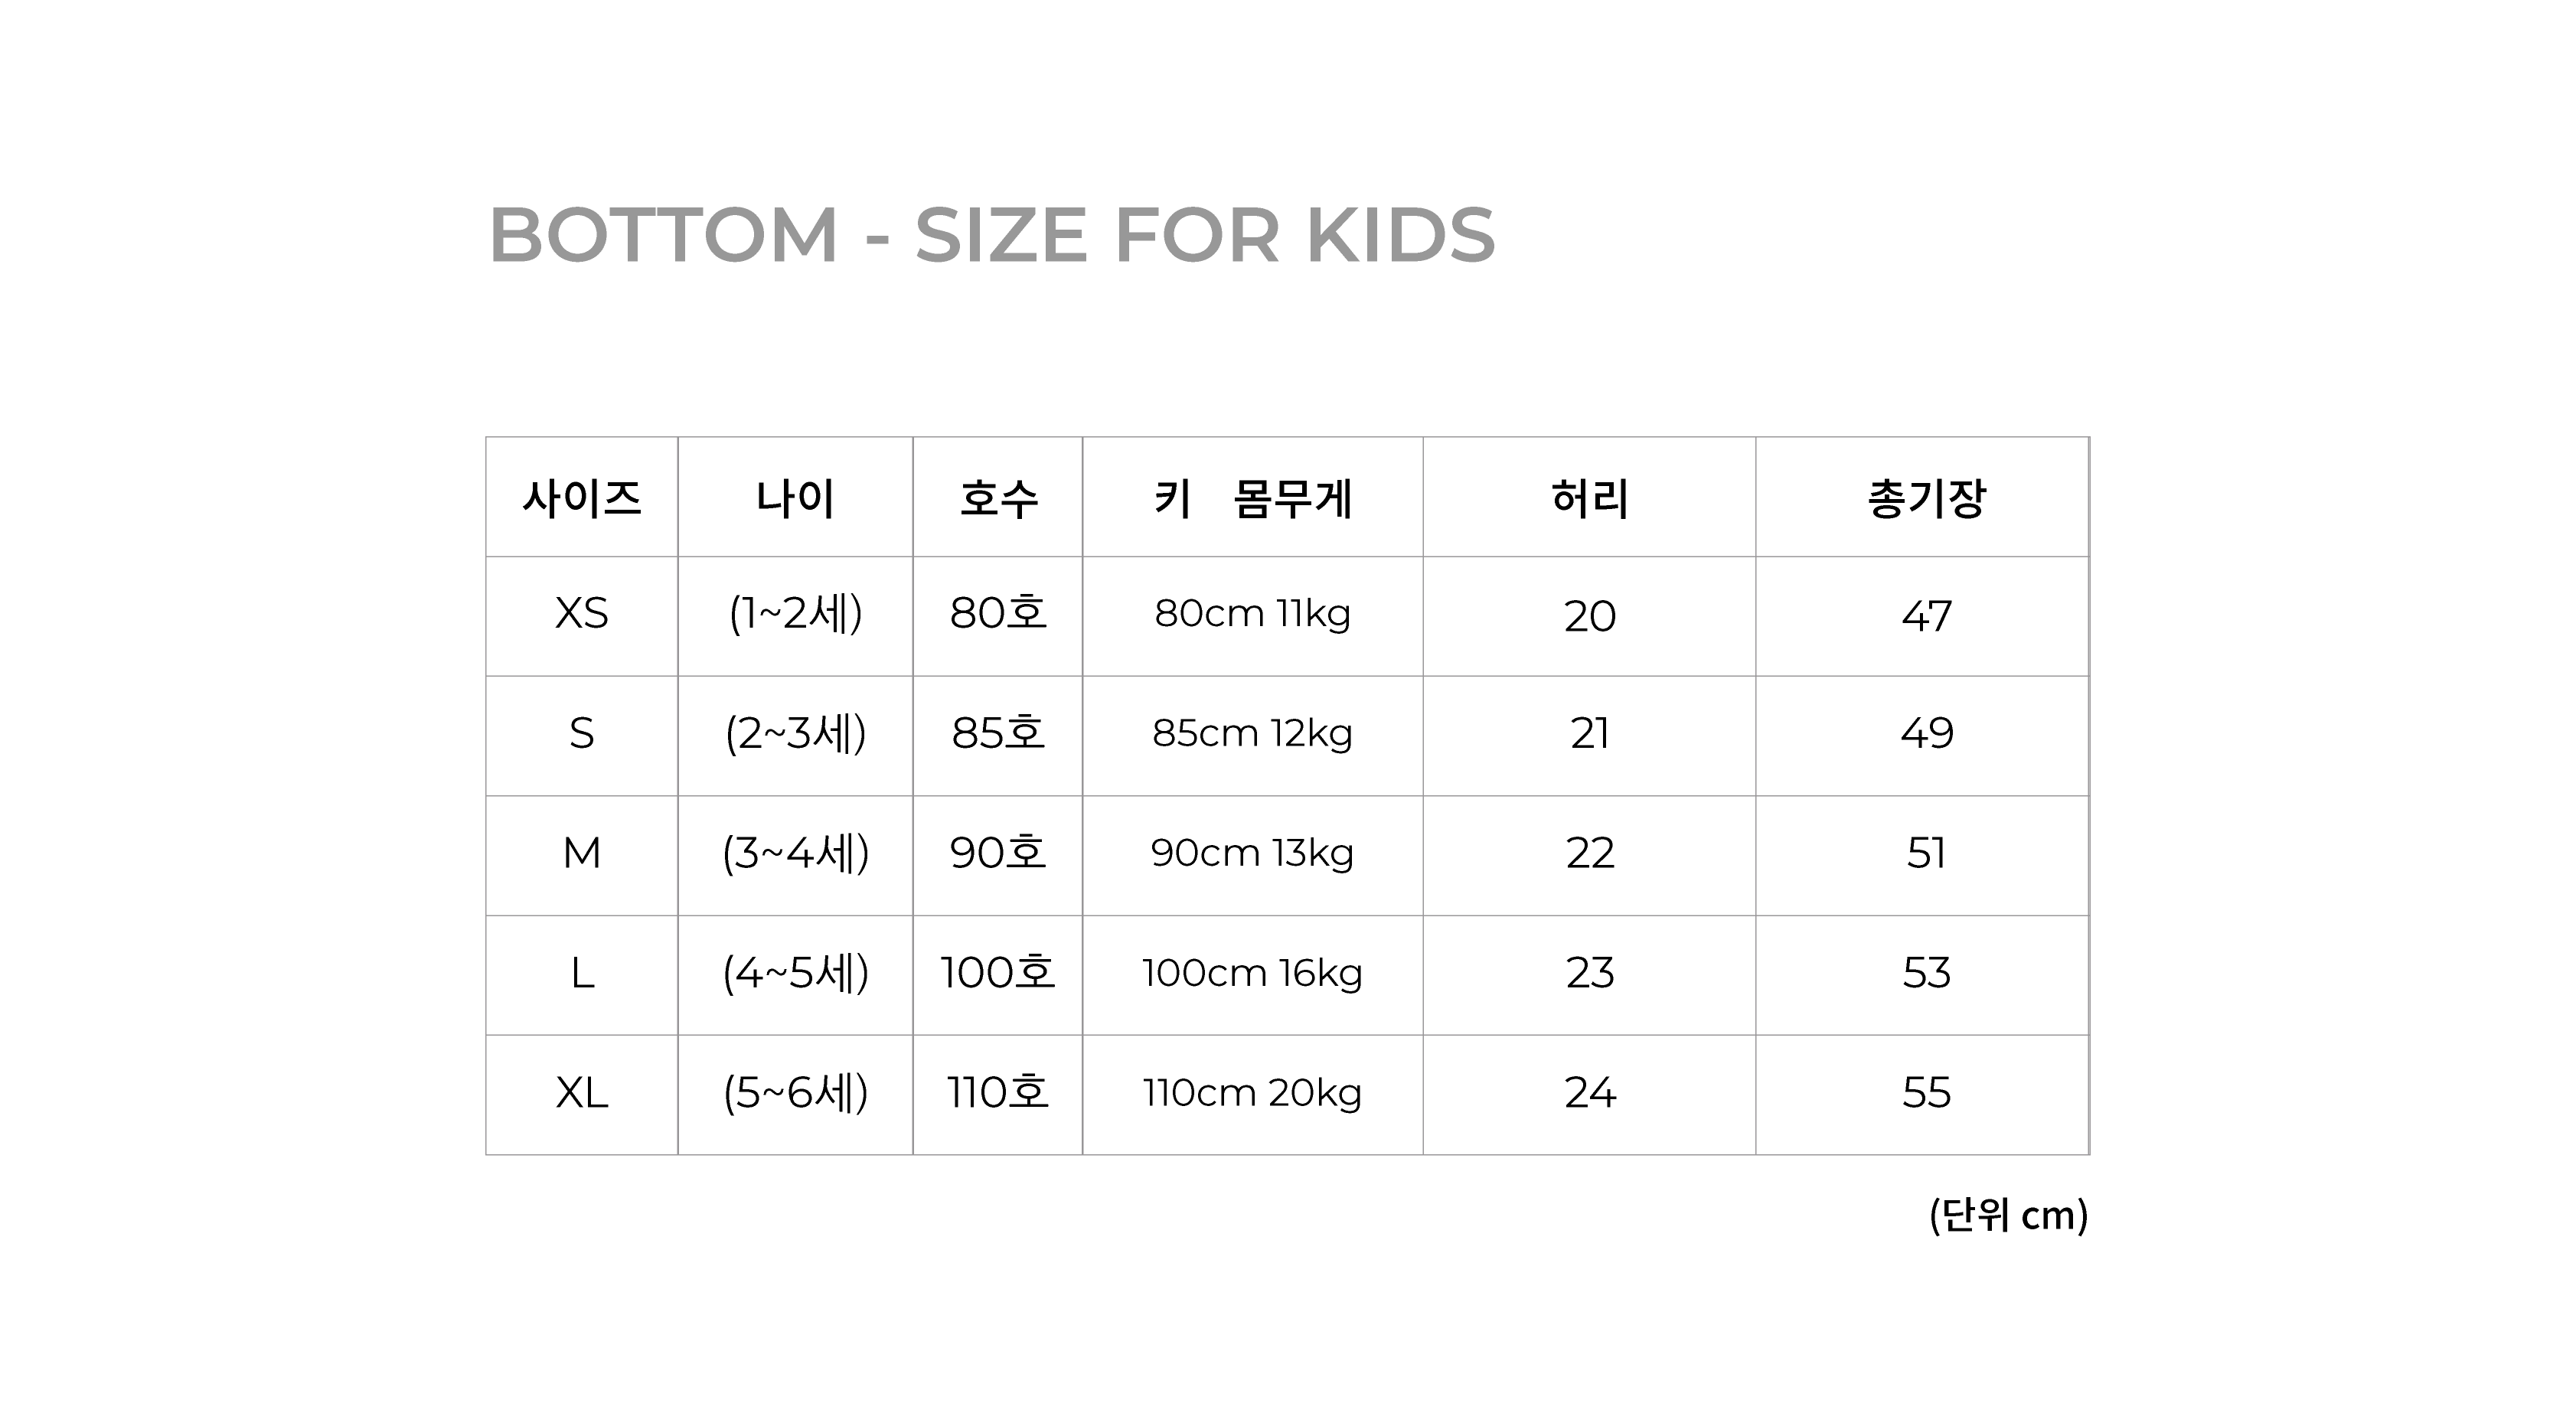Click the 사이즈 column header

point(581,498)
